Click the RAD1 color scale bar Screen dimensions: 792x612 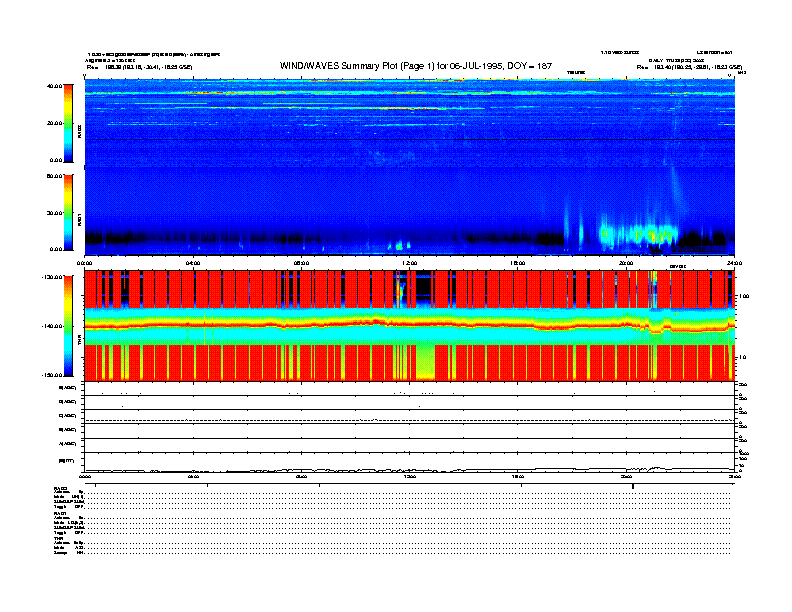click(68, 213)
